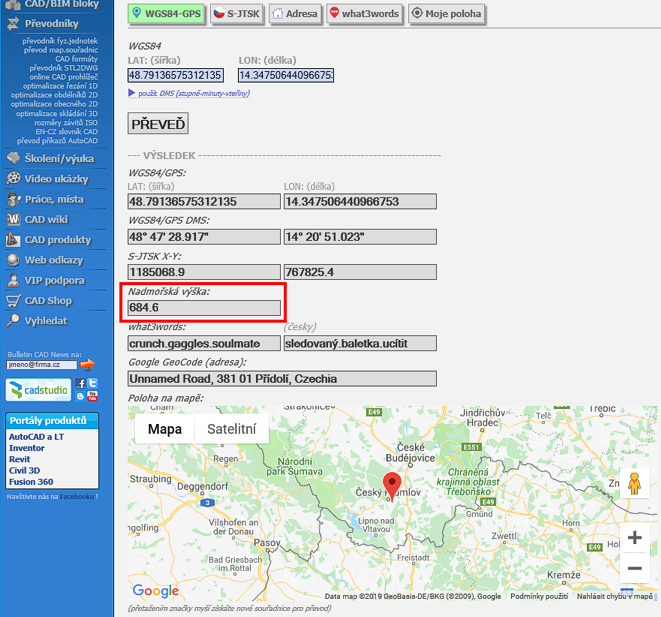Click the Video ukázky reel icon
Viewport: 661px width, 617px height.
coord(13,179)
